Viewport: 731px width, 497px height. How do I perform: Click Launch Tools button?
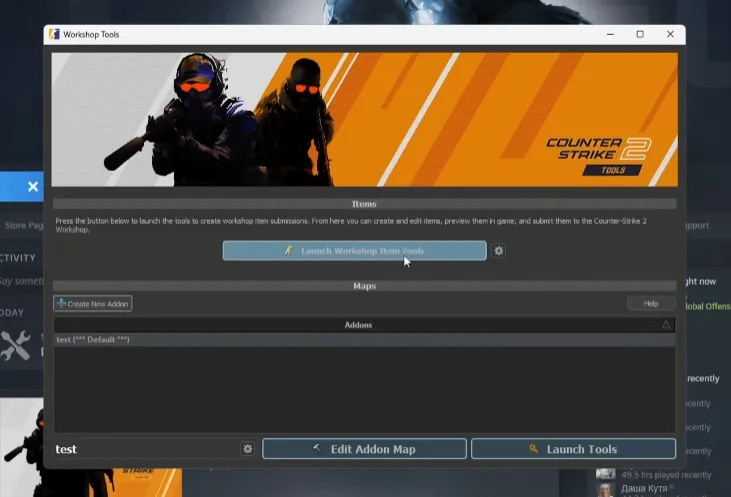[x=573, y=449]
